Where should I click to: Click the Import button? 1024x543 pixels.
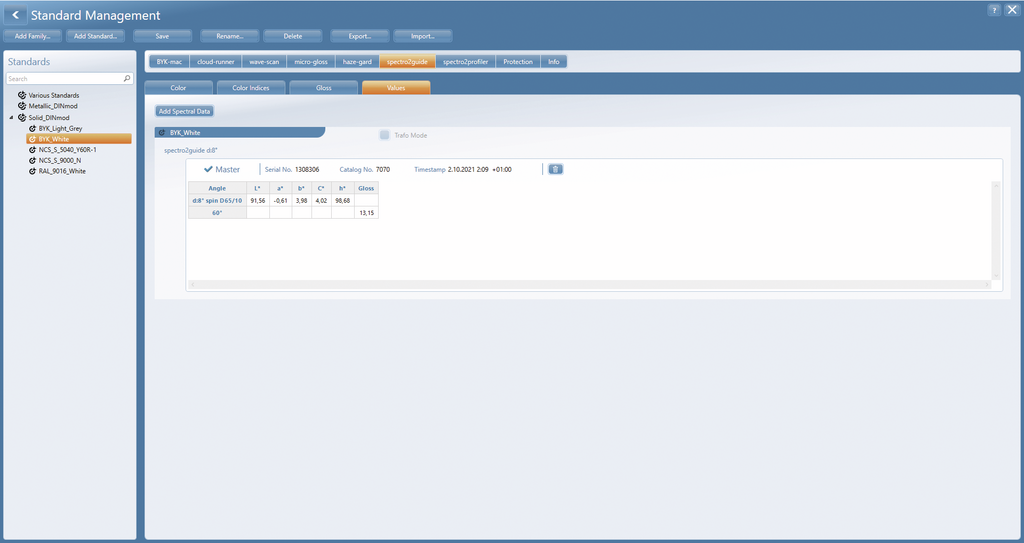click(423, 36)
